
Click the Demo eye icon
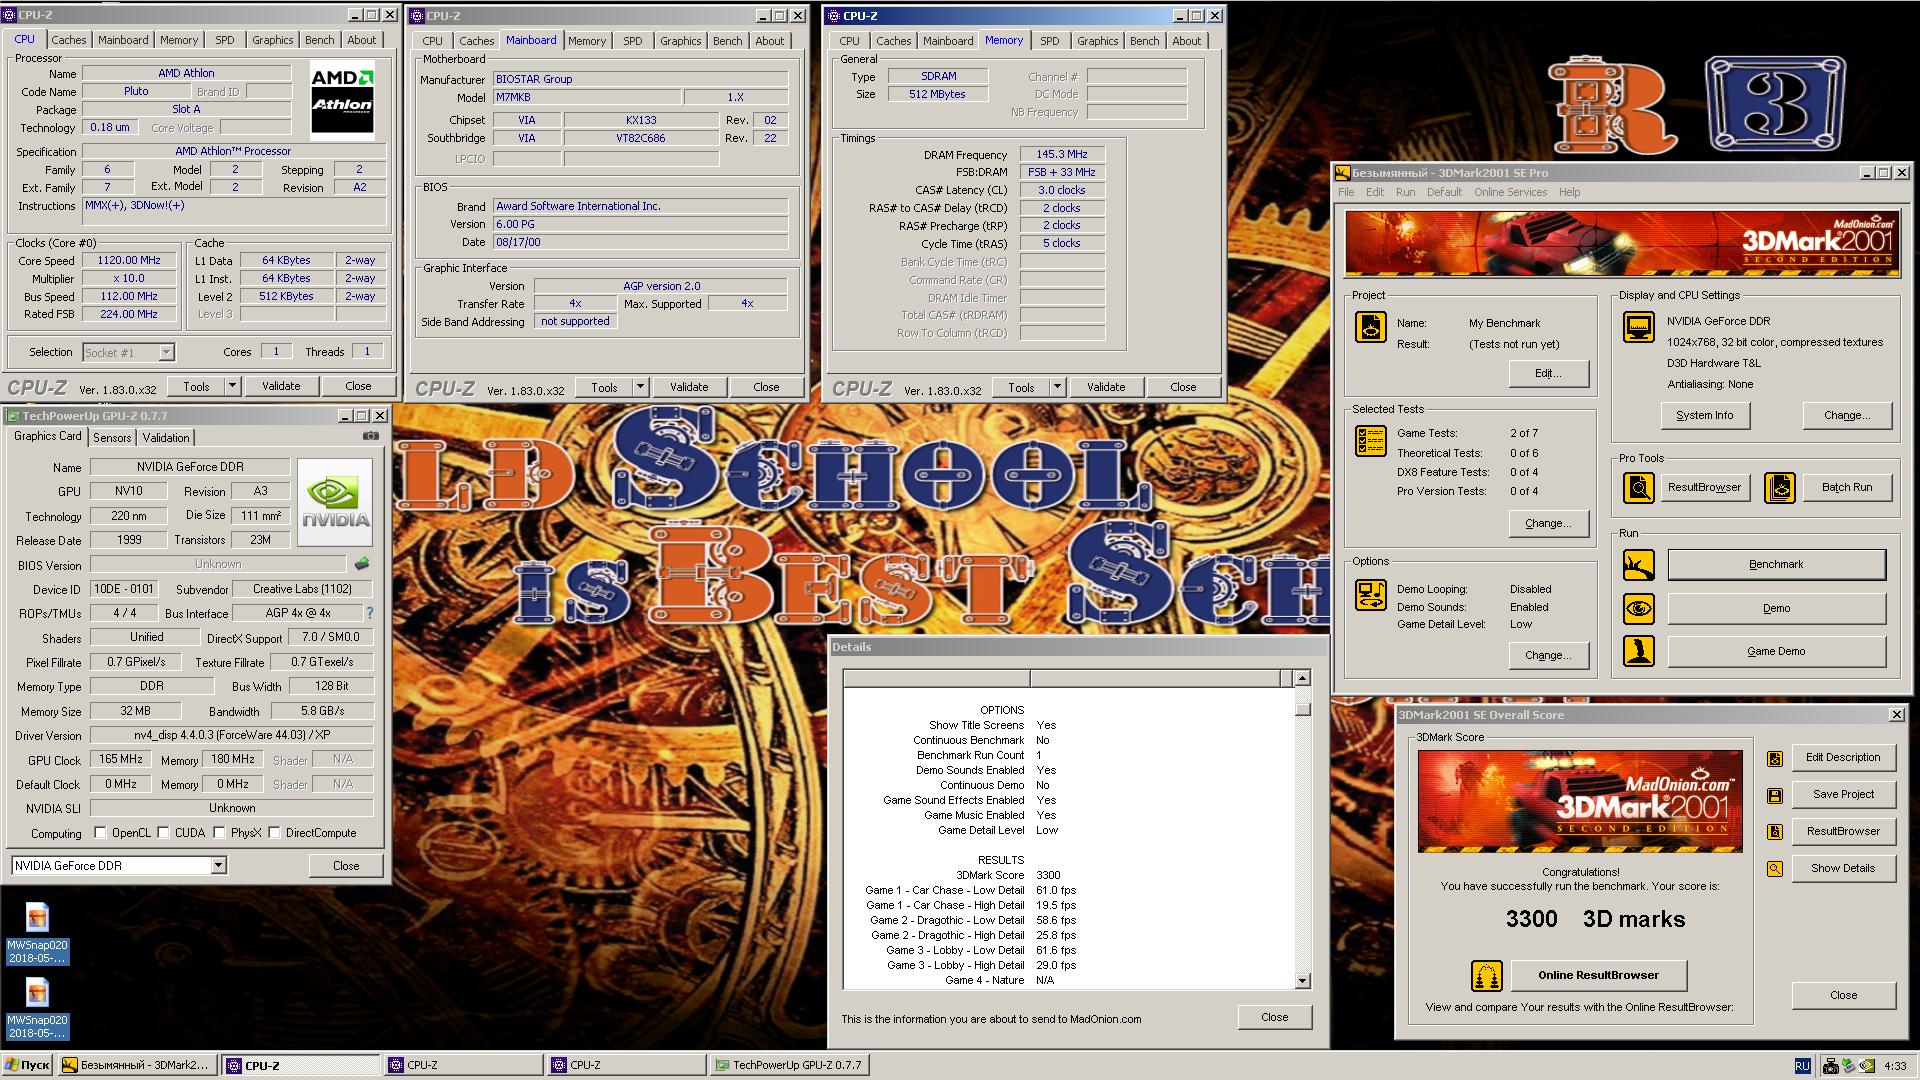tap(1638, 608)
